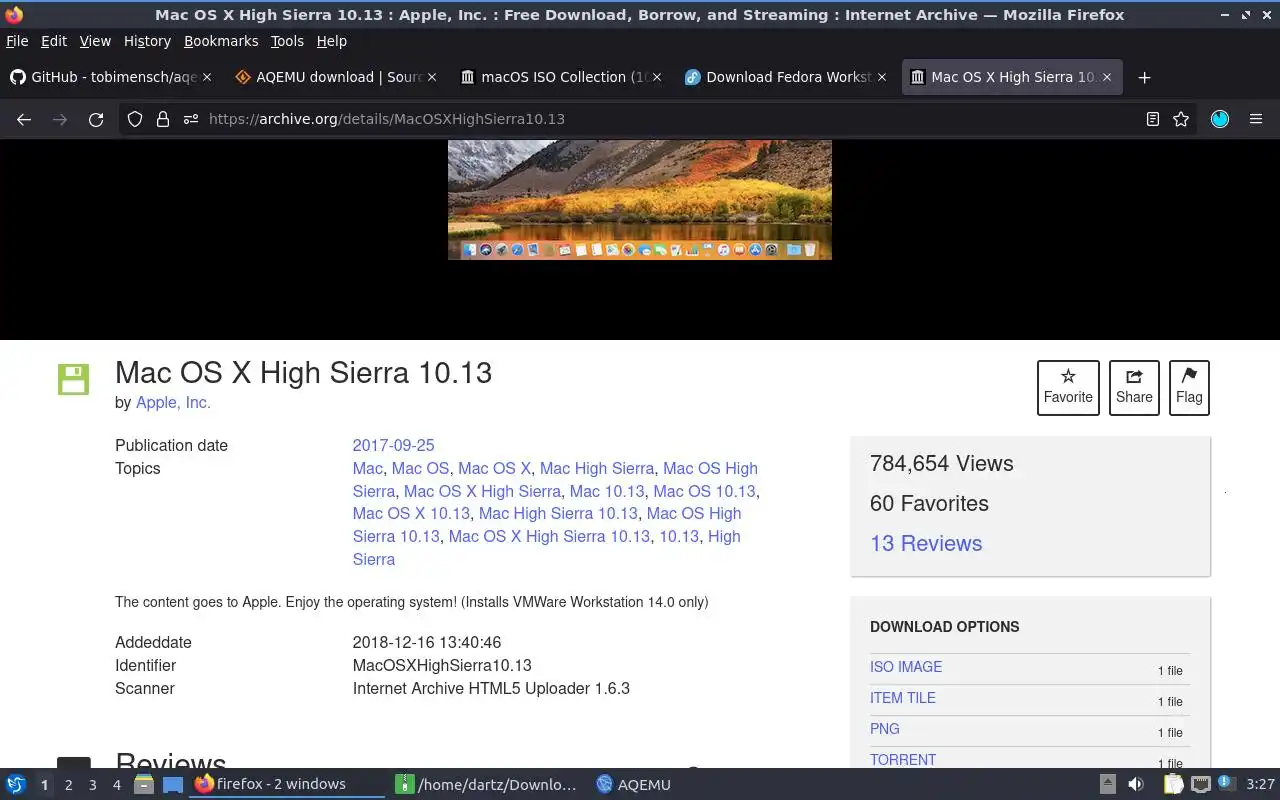Switch to workspace 4 in the pager

pyautogui.click(x=116, y=785)
